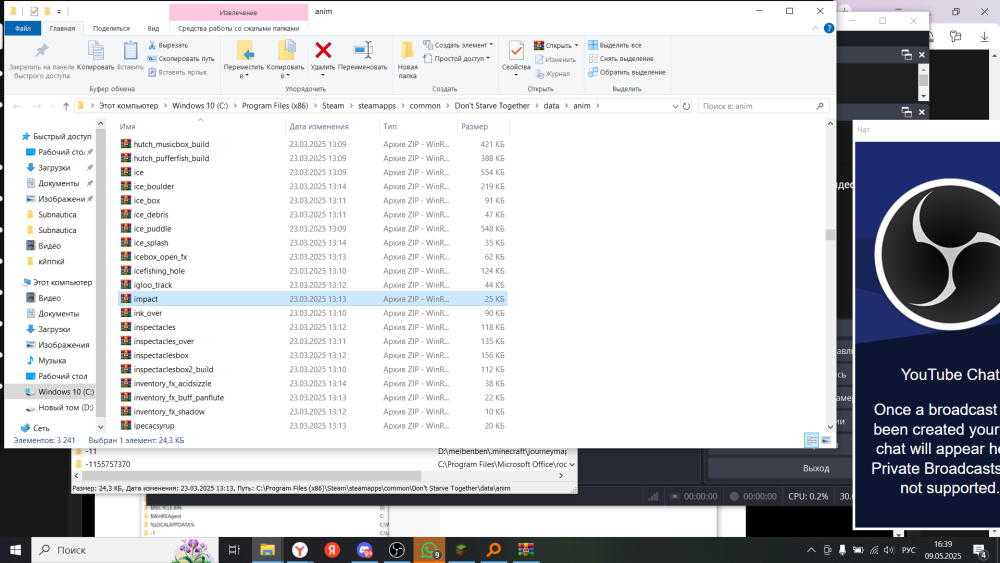Screen dimensions: 1000x563
Task: Click the Pin to Quick Access icon
Action: coord(41,51)
